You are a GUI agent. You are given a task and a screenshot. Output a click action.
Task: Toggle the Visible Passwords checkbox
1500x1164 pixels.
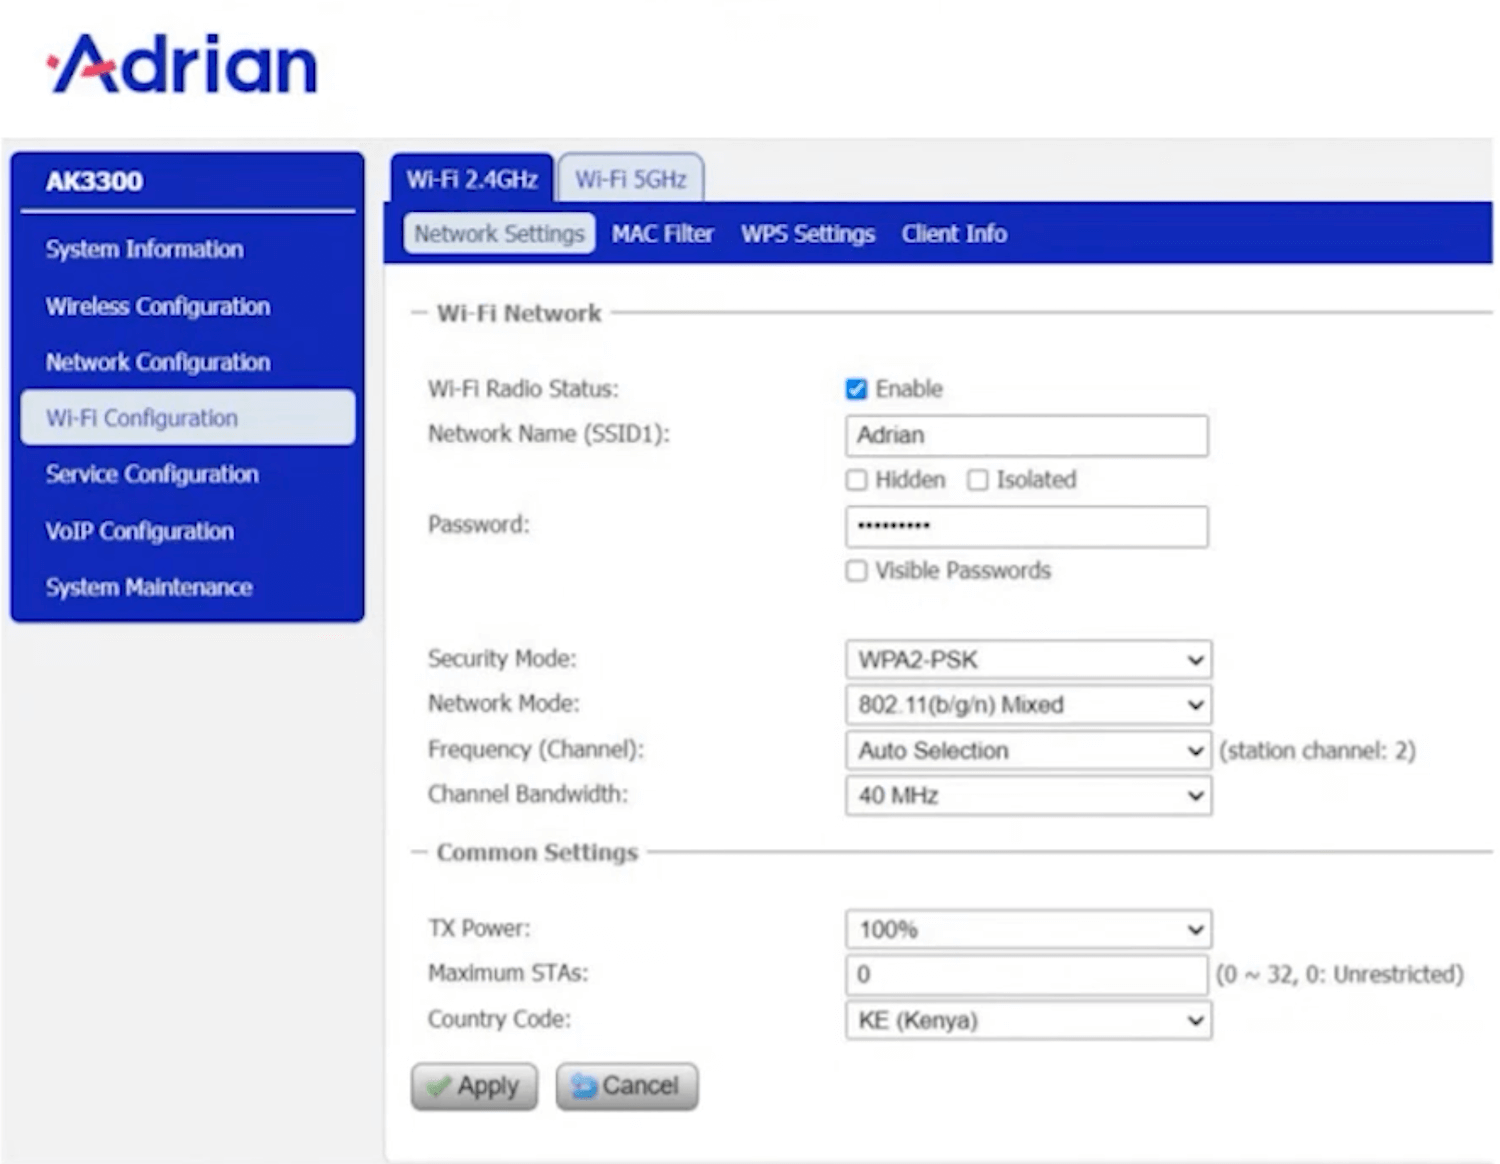(856, 571)
